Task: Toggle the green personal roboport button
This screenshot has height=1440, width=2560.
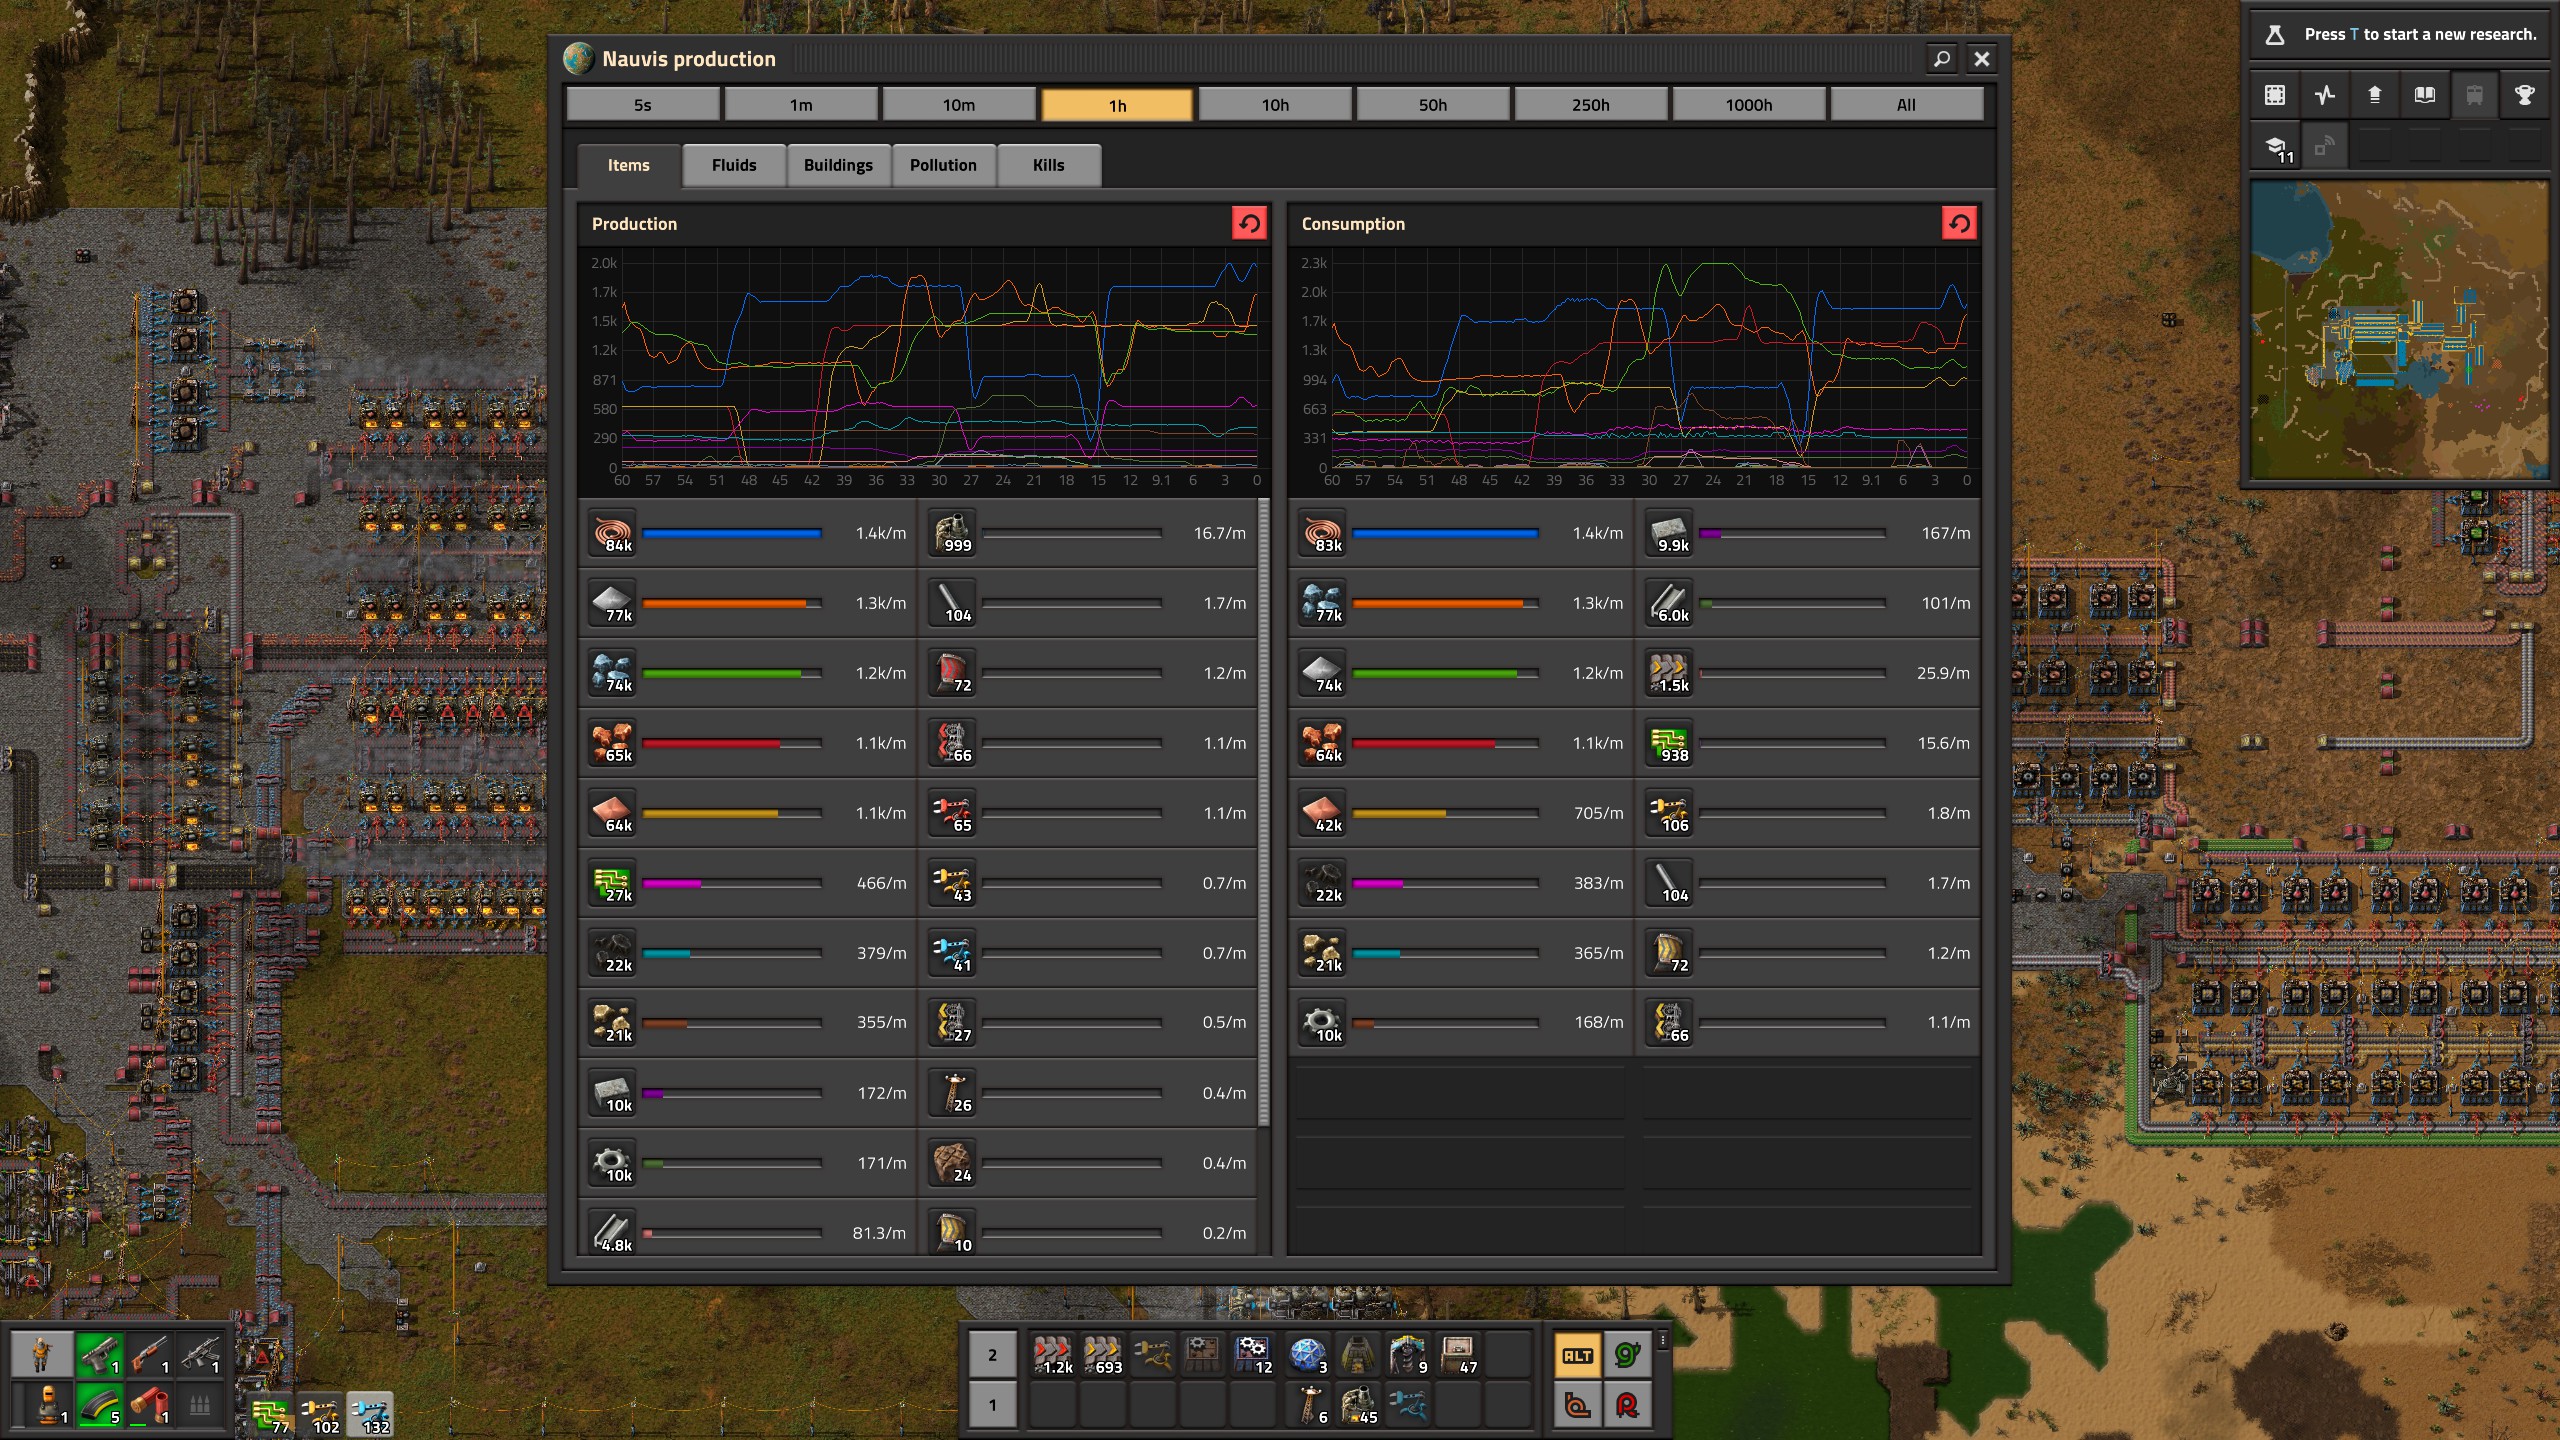Action: (1627, 1355)
